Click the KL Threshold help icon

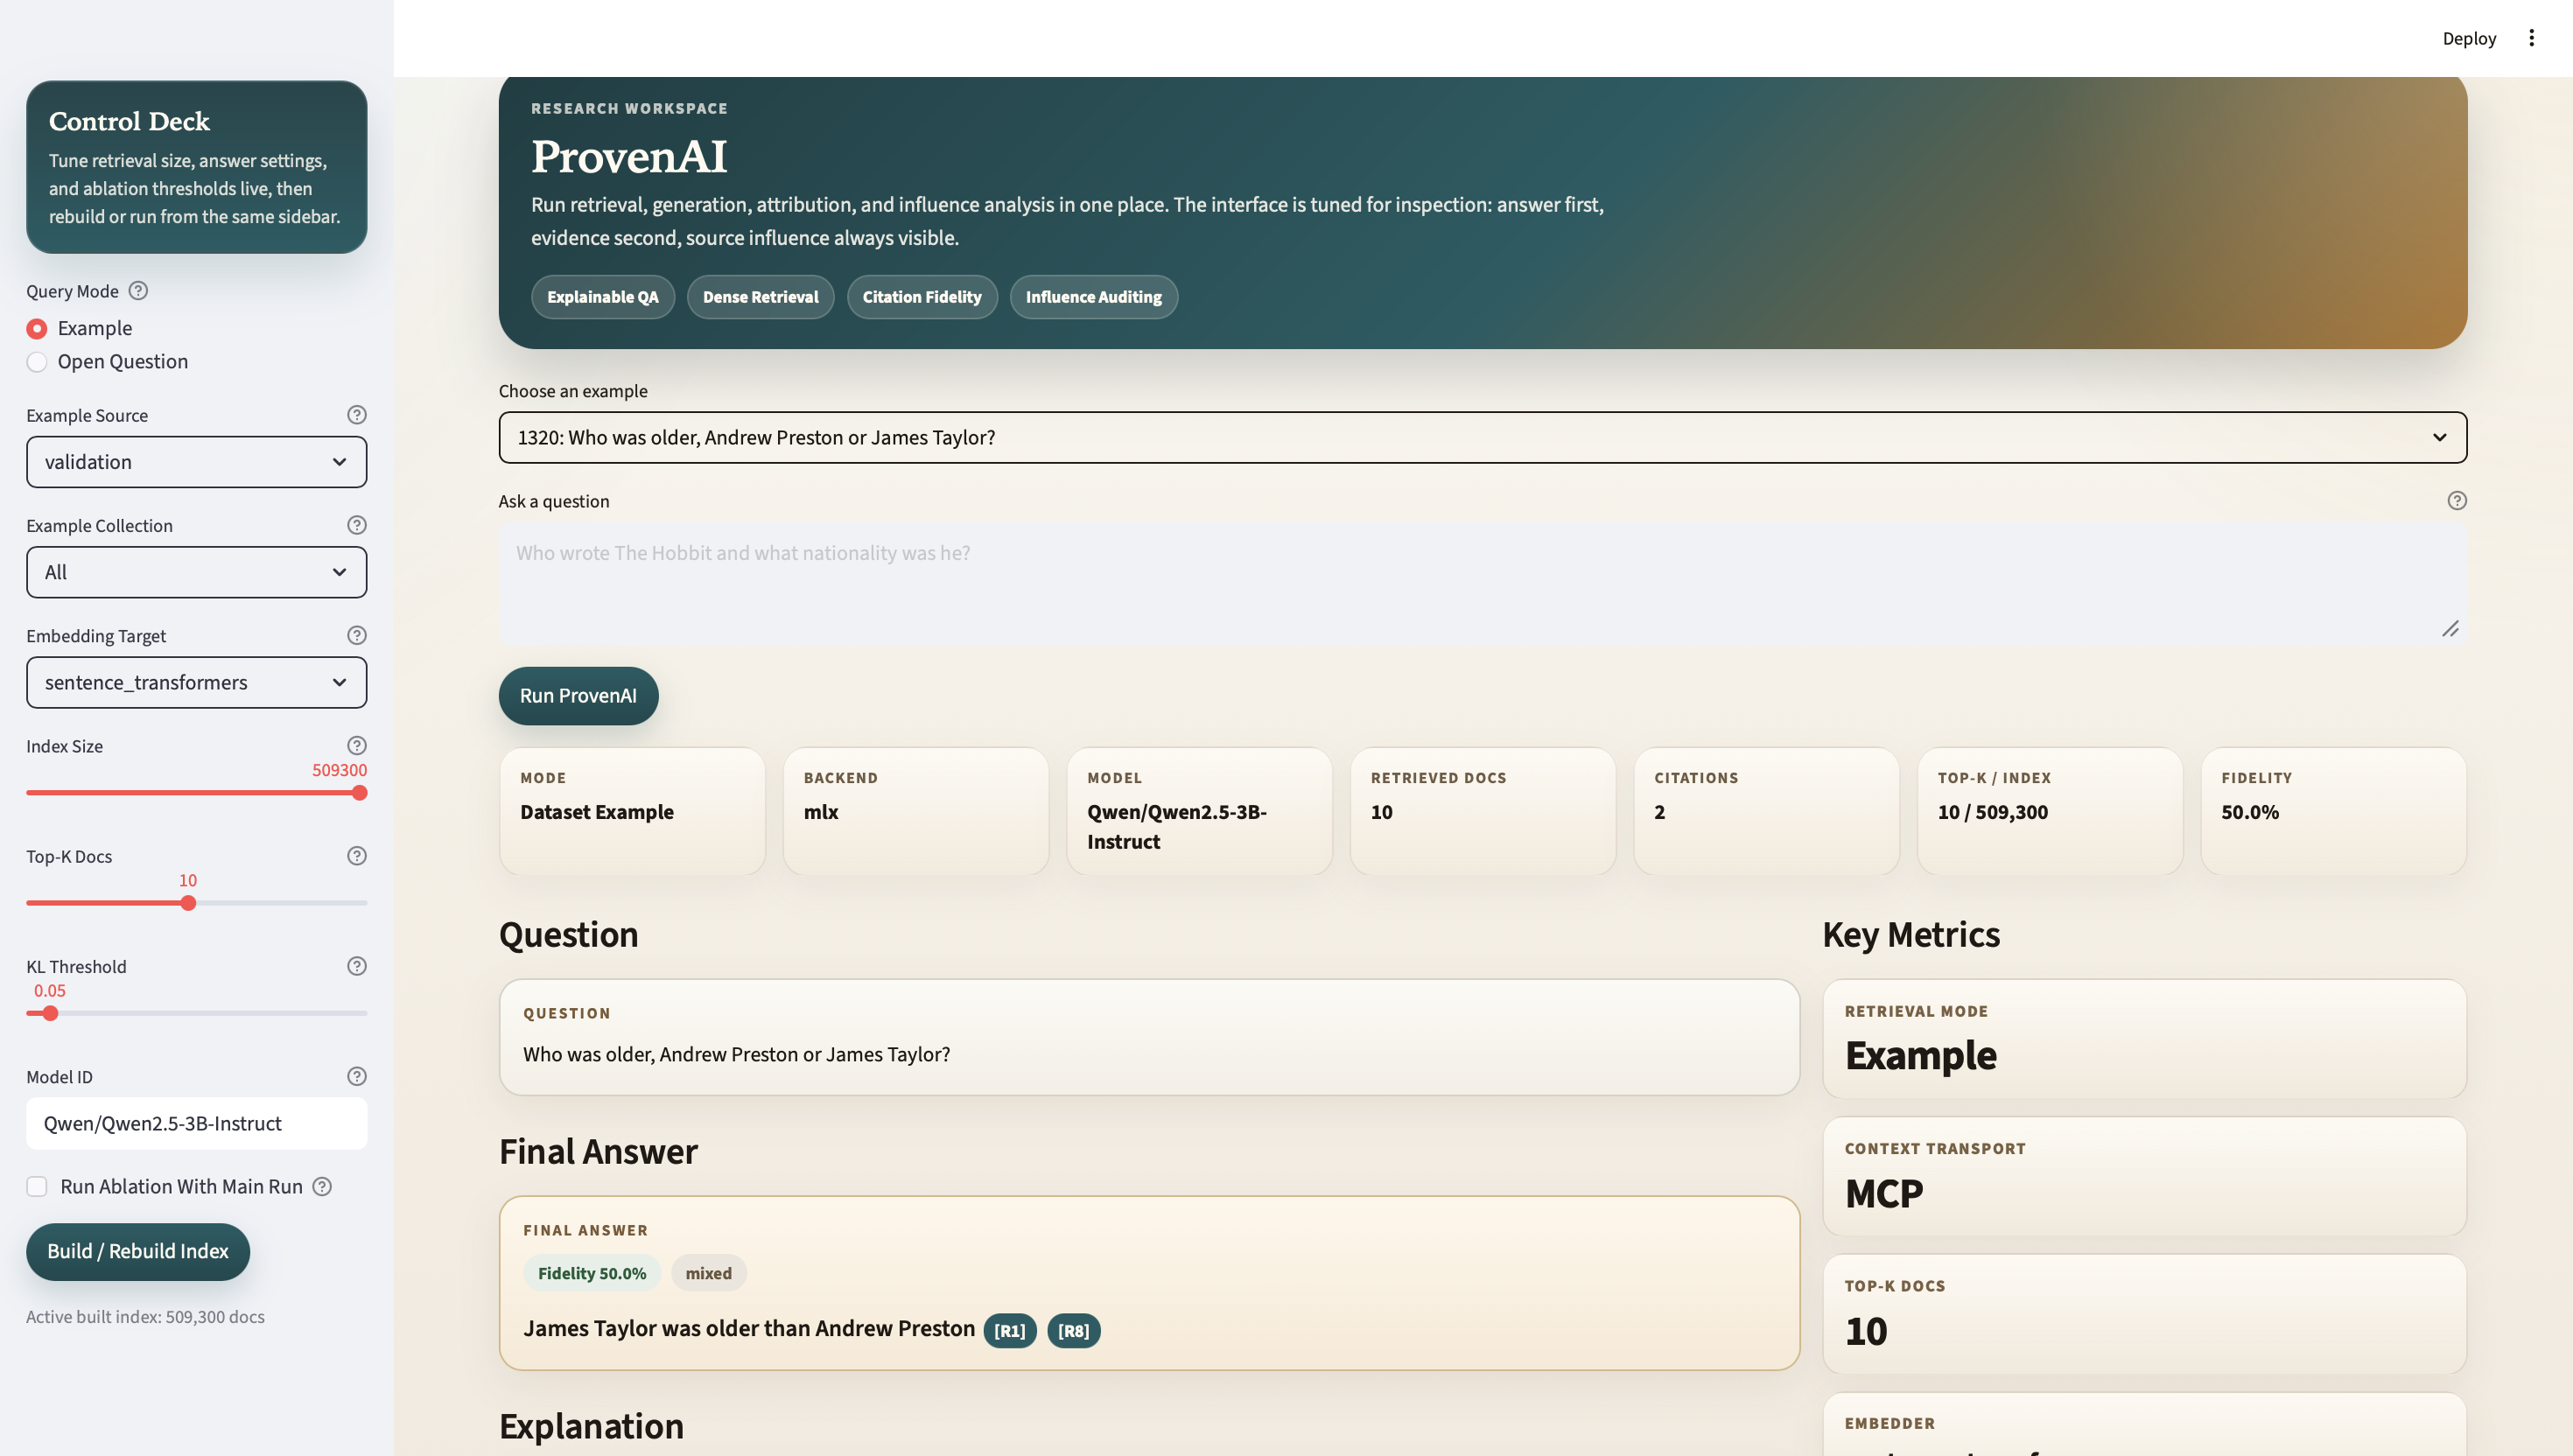357,966
